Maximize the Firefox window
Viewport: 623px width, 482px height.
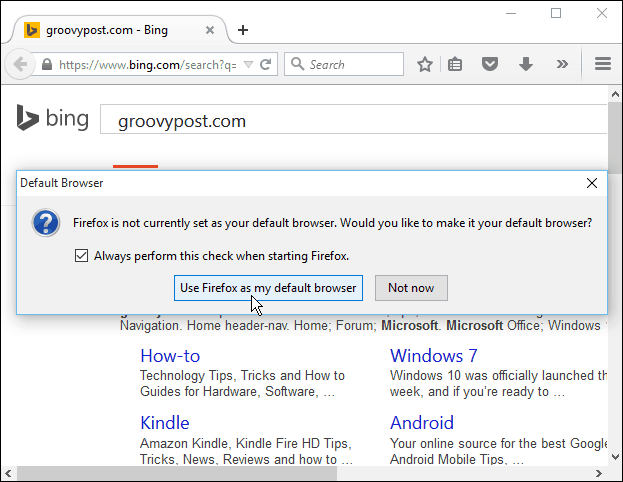(556, 14)
